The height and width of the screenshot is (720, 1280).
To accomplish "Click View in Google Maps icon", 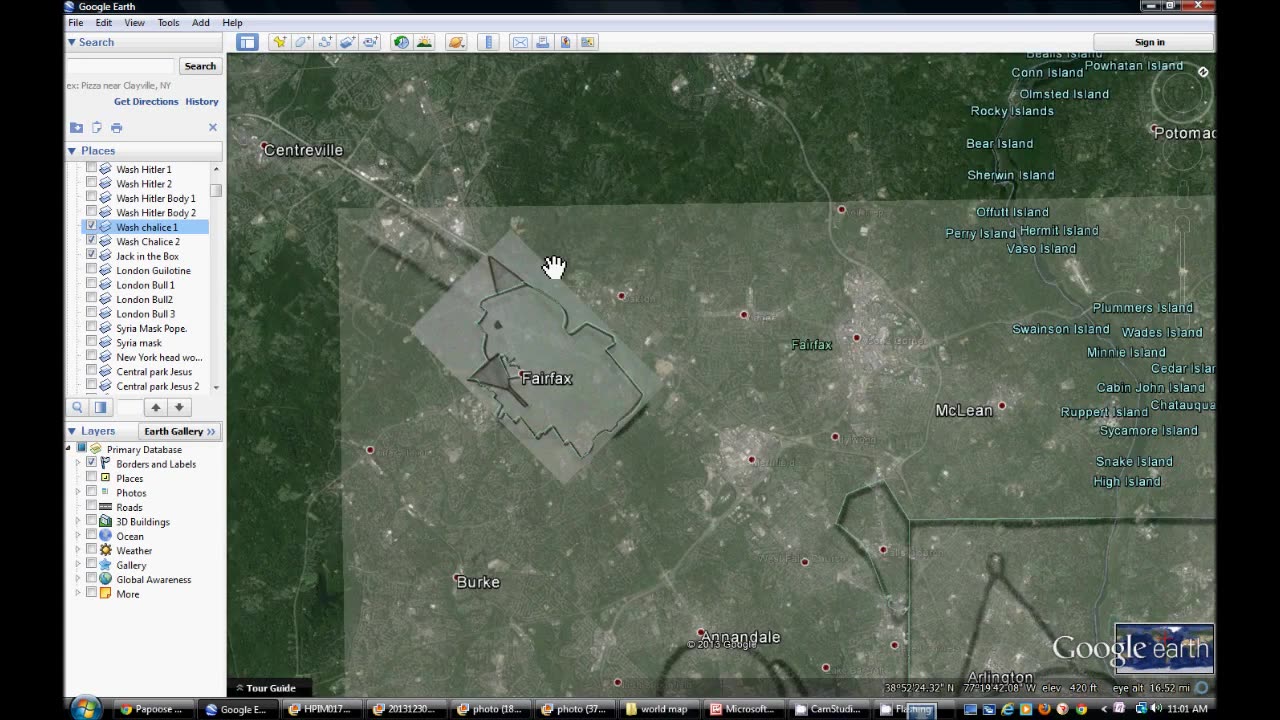I will 565,42.
